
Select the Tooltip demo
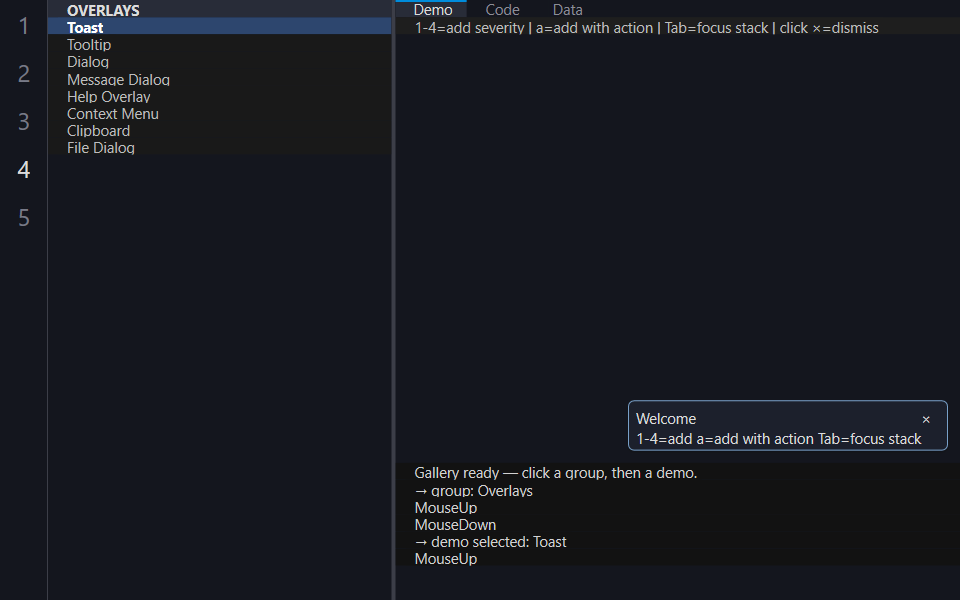tap(219, 45)
